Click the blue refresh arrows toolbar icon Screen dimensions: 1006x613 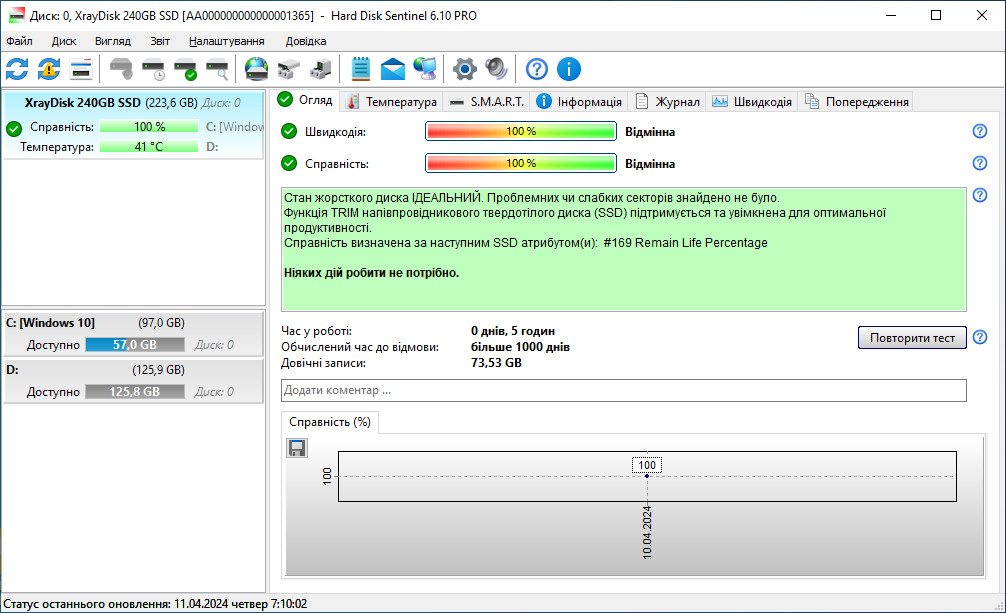pos(17,69)
